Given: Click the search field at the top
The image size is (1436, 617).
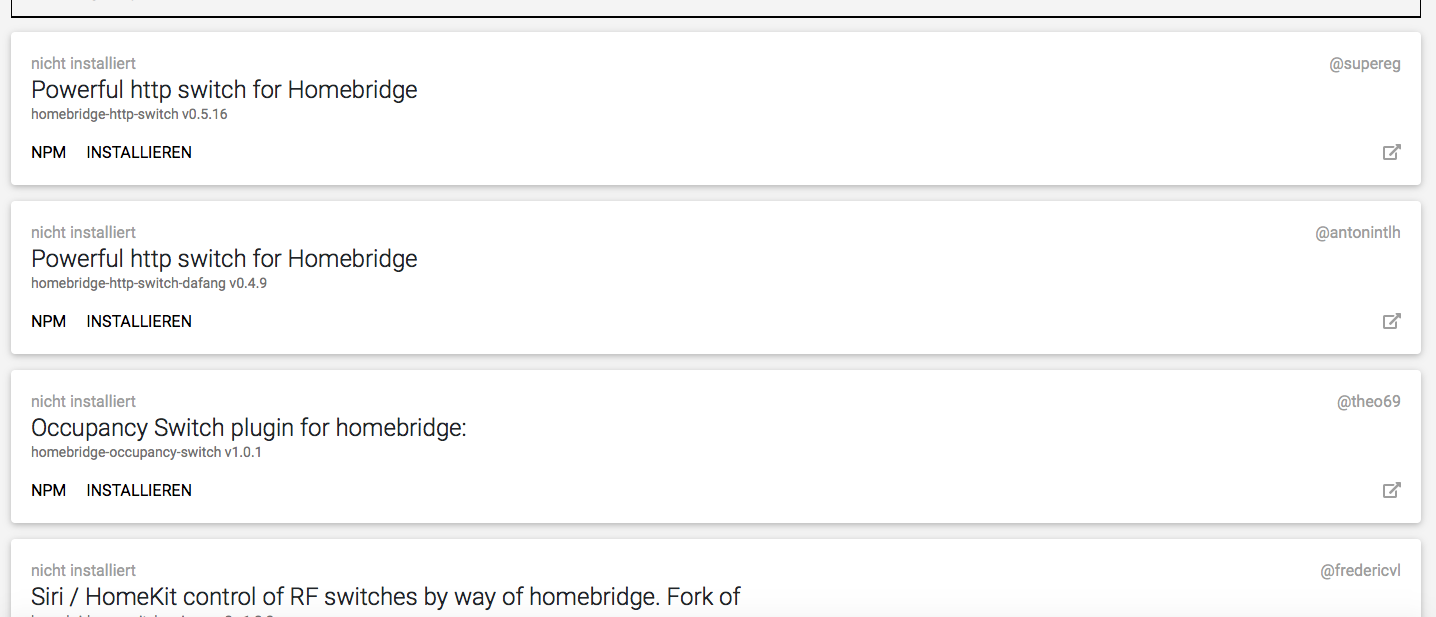Looking at the screenshot, I should click(x=715, y=8).
